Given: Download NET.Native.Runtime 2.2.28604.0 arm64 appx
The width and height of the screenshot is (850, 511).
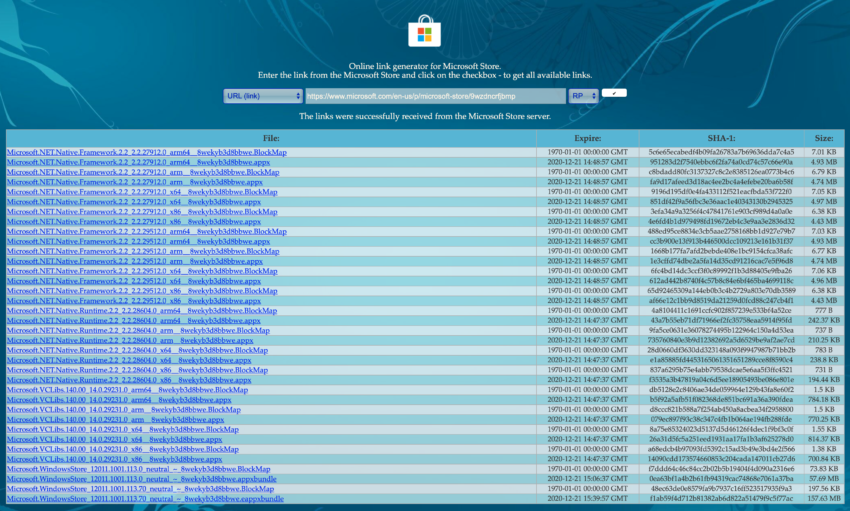Looking at the screenshot, I should tap(133, 320).
